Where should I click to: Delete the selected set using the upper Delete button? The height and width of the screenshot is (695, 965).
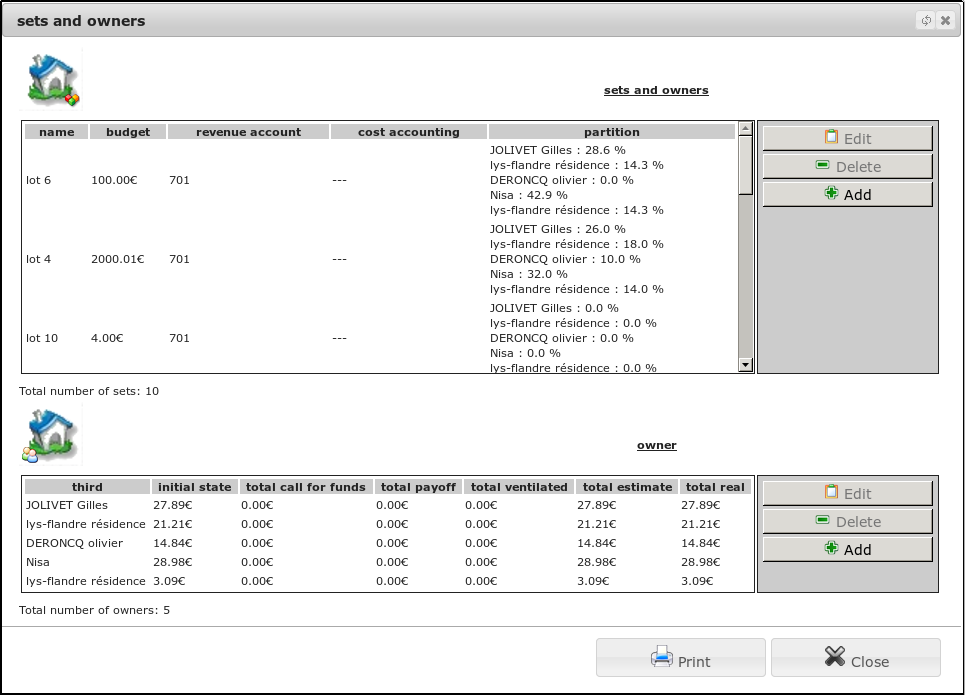pyautogui.click(x=847, y=166)
